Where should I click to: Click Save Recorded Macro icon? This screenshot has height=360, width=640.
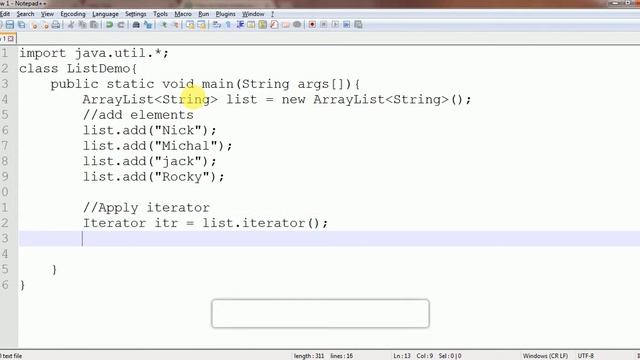[x=358, y=24]
